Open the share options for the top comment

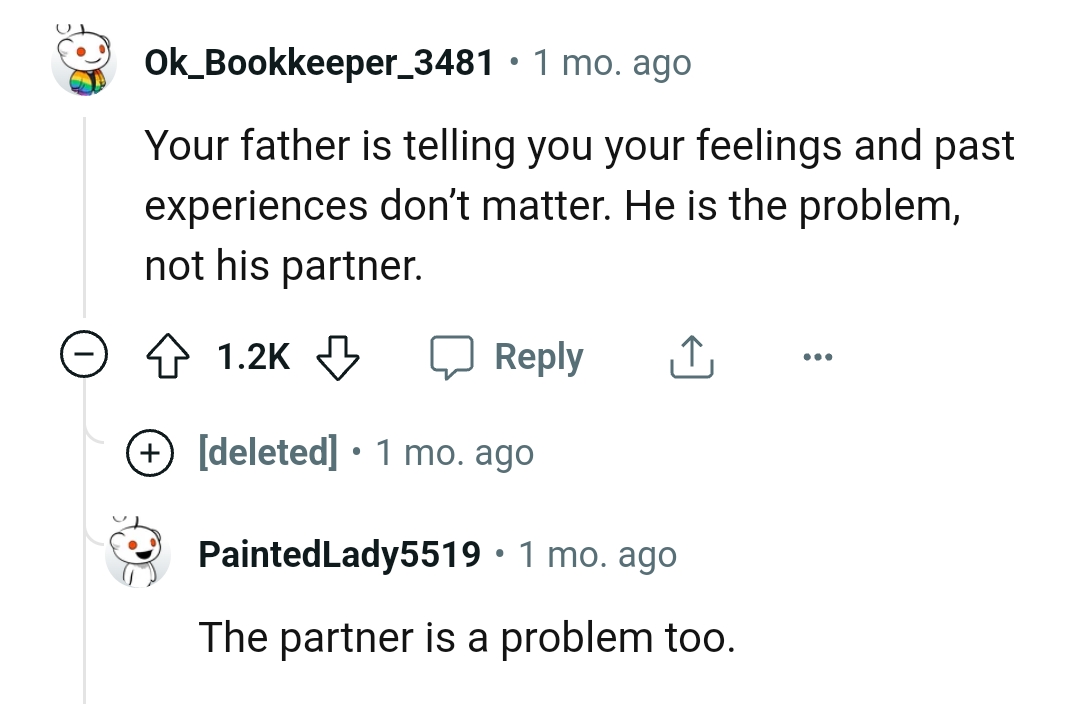pyautogui.click(x=691, y=355)
